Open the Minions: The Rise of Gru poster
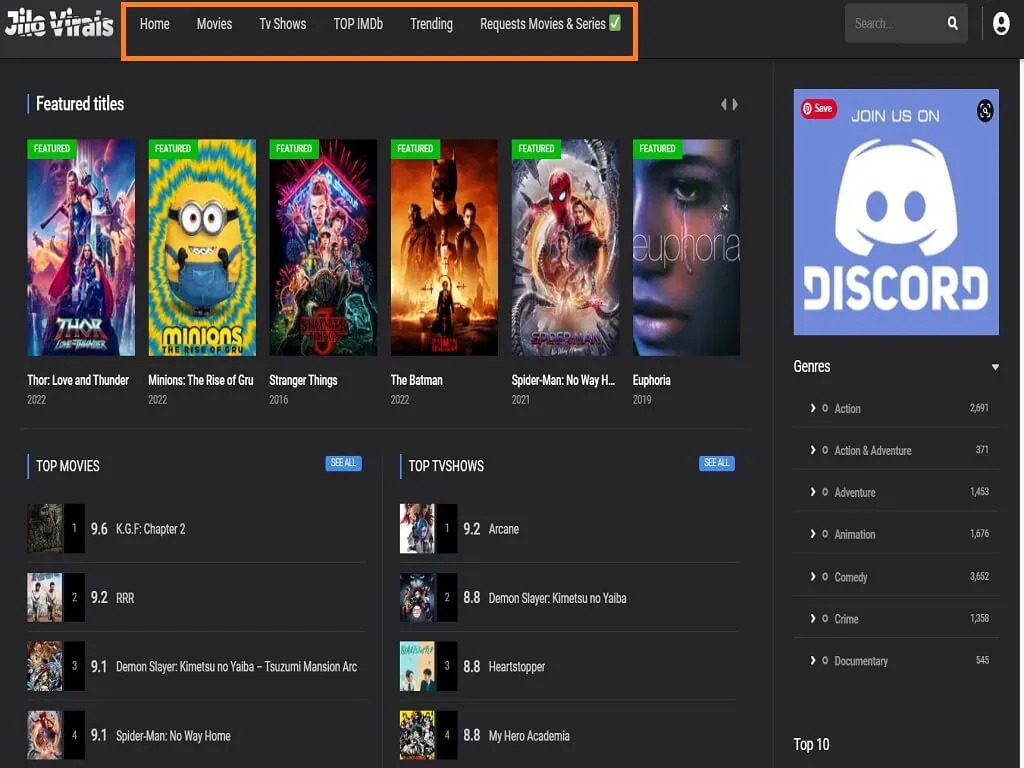1024x768 pixels. pos(202,248)
